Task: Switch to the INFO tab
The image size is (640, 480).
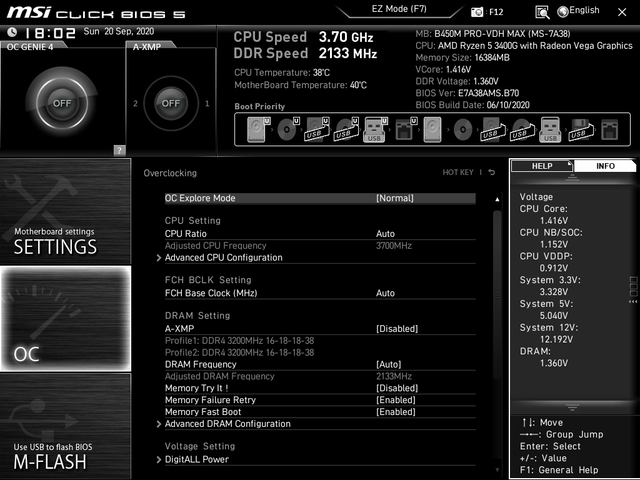Action: 605,166
